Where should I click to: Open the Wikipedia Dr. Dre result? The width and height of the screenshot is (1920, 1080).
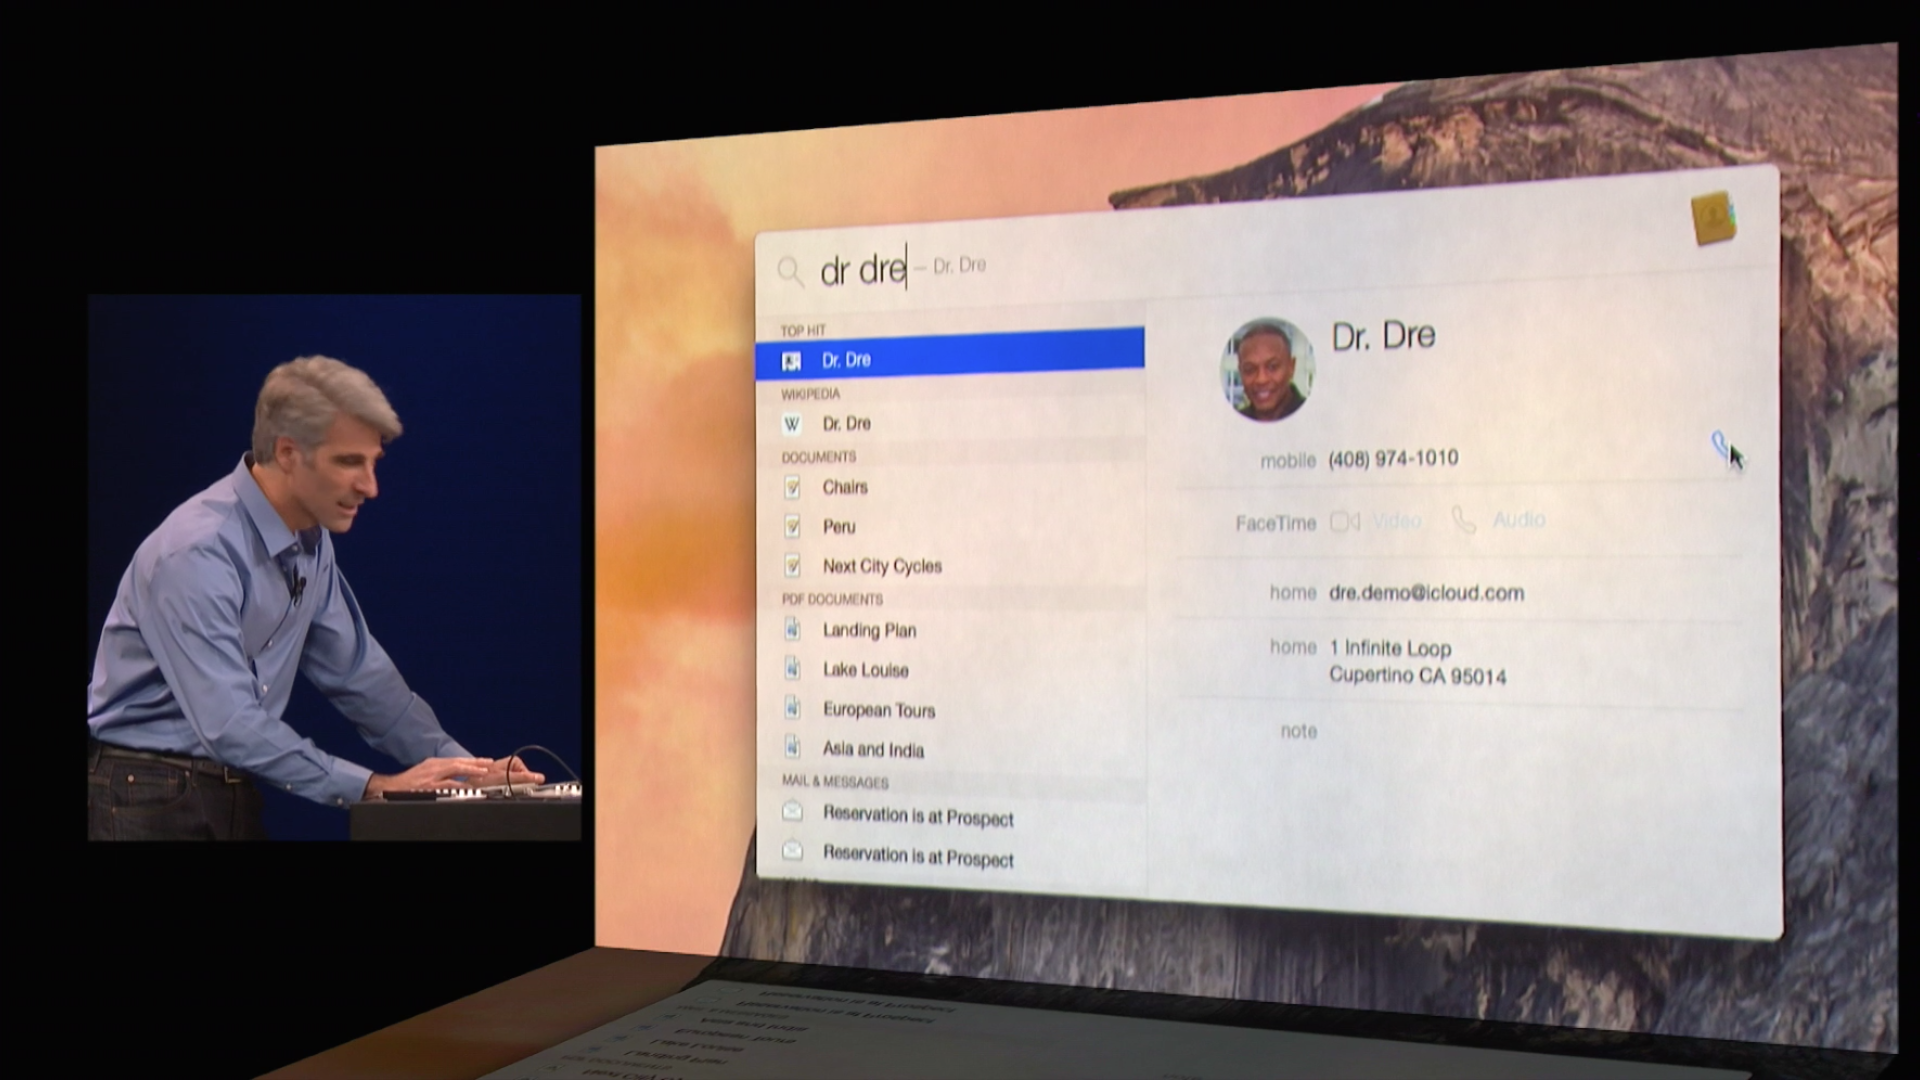point(949,424)
